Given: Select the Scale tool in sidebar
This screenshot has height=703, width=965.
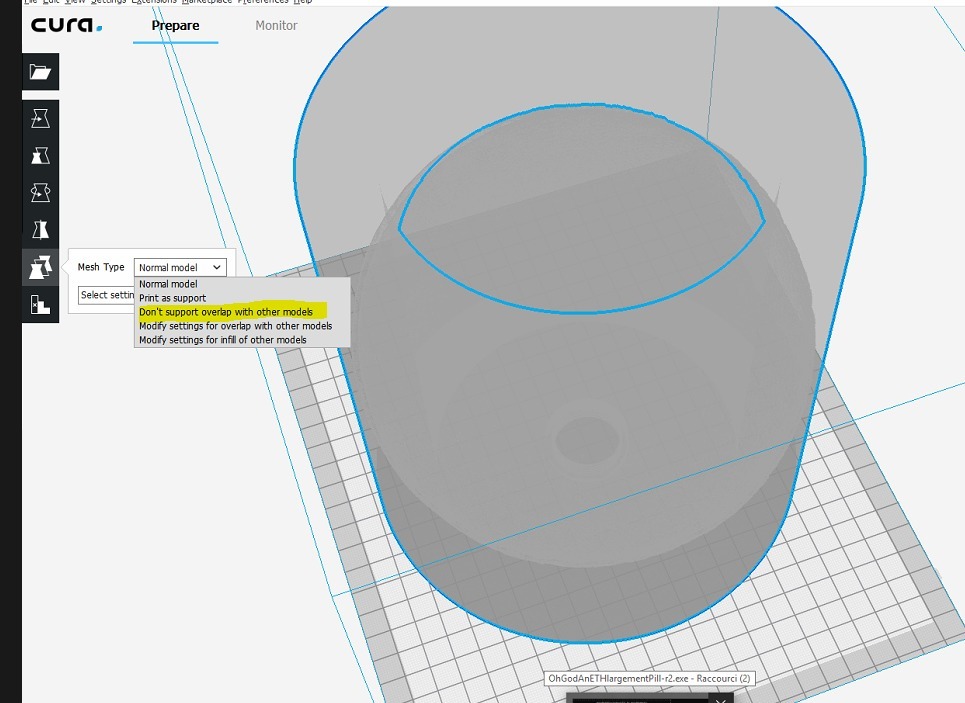Looking at the screenshot, I should 40,156.
